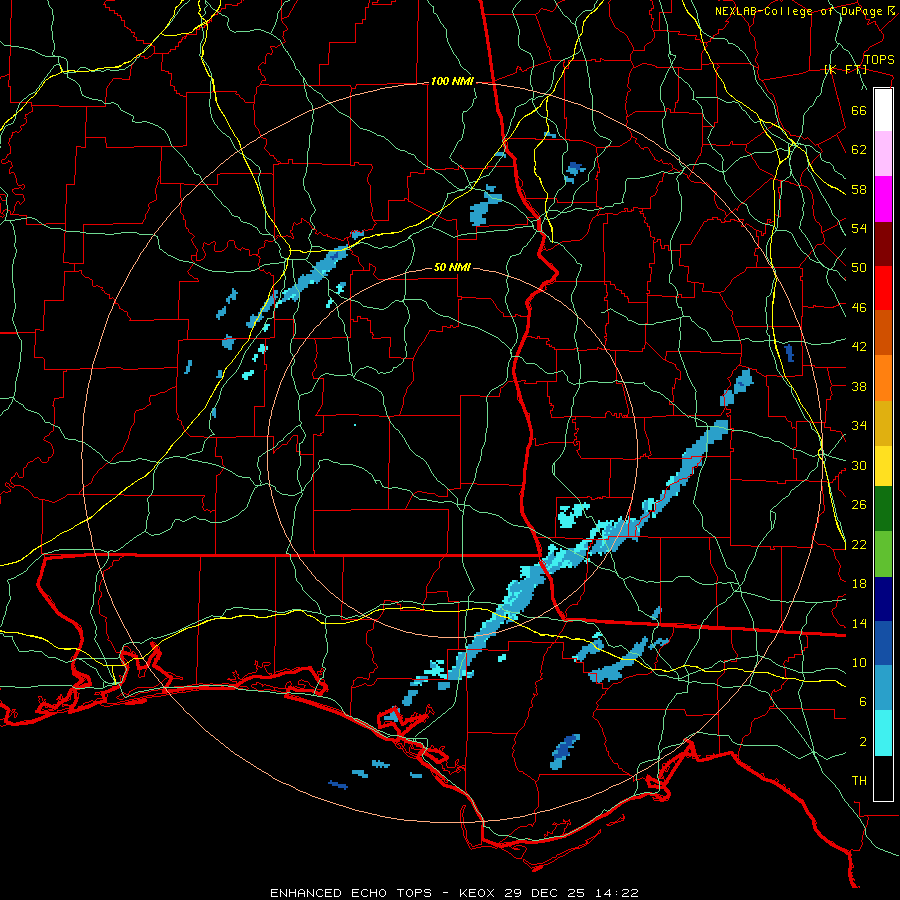Click the 46 legend value
The width and height of the screenshot is (900, 900).
pyautogui.click(x=859, y=308)
